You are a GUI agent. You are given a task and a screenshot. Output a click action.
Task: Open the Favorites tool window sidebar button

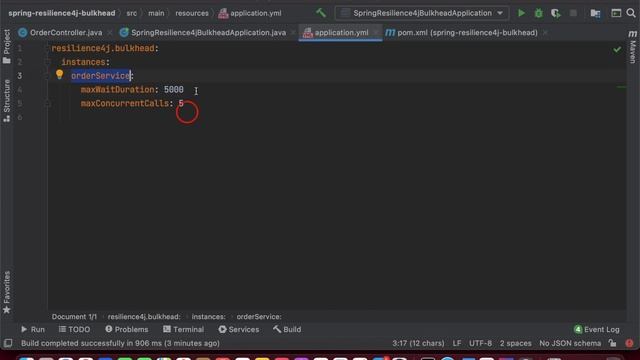[x=7, y=292]
